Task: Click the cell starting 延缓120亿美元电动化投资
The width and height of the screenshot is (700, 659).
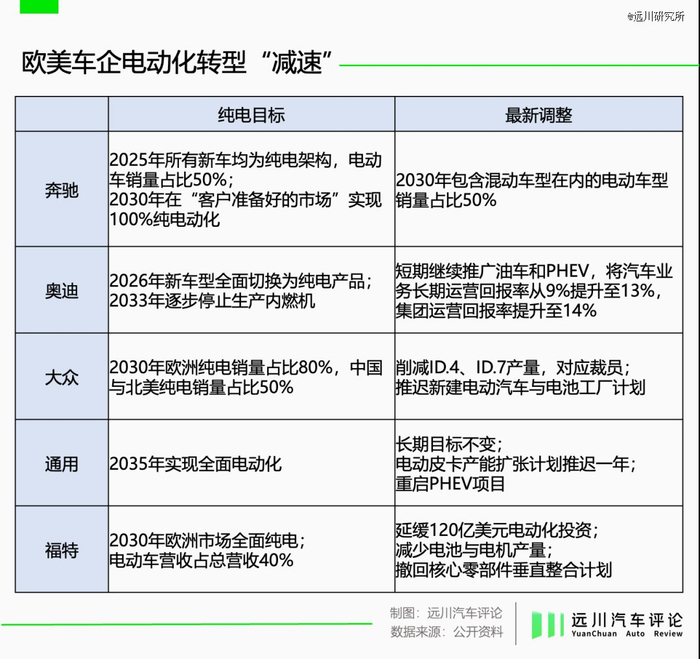Action: point(538,550)
